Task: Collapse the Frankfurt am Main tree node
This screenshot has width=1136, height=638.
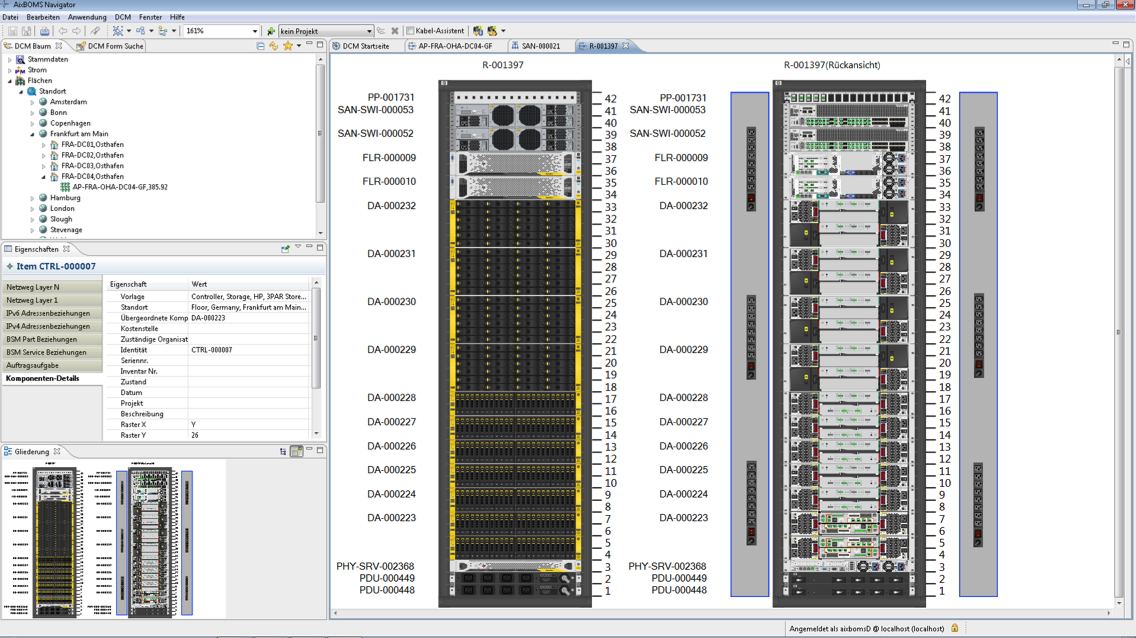Action: (x=32, y=134)
